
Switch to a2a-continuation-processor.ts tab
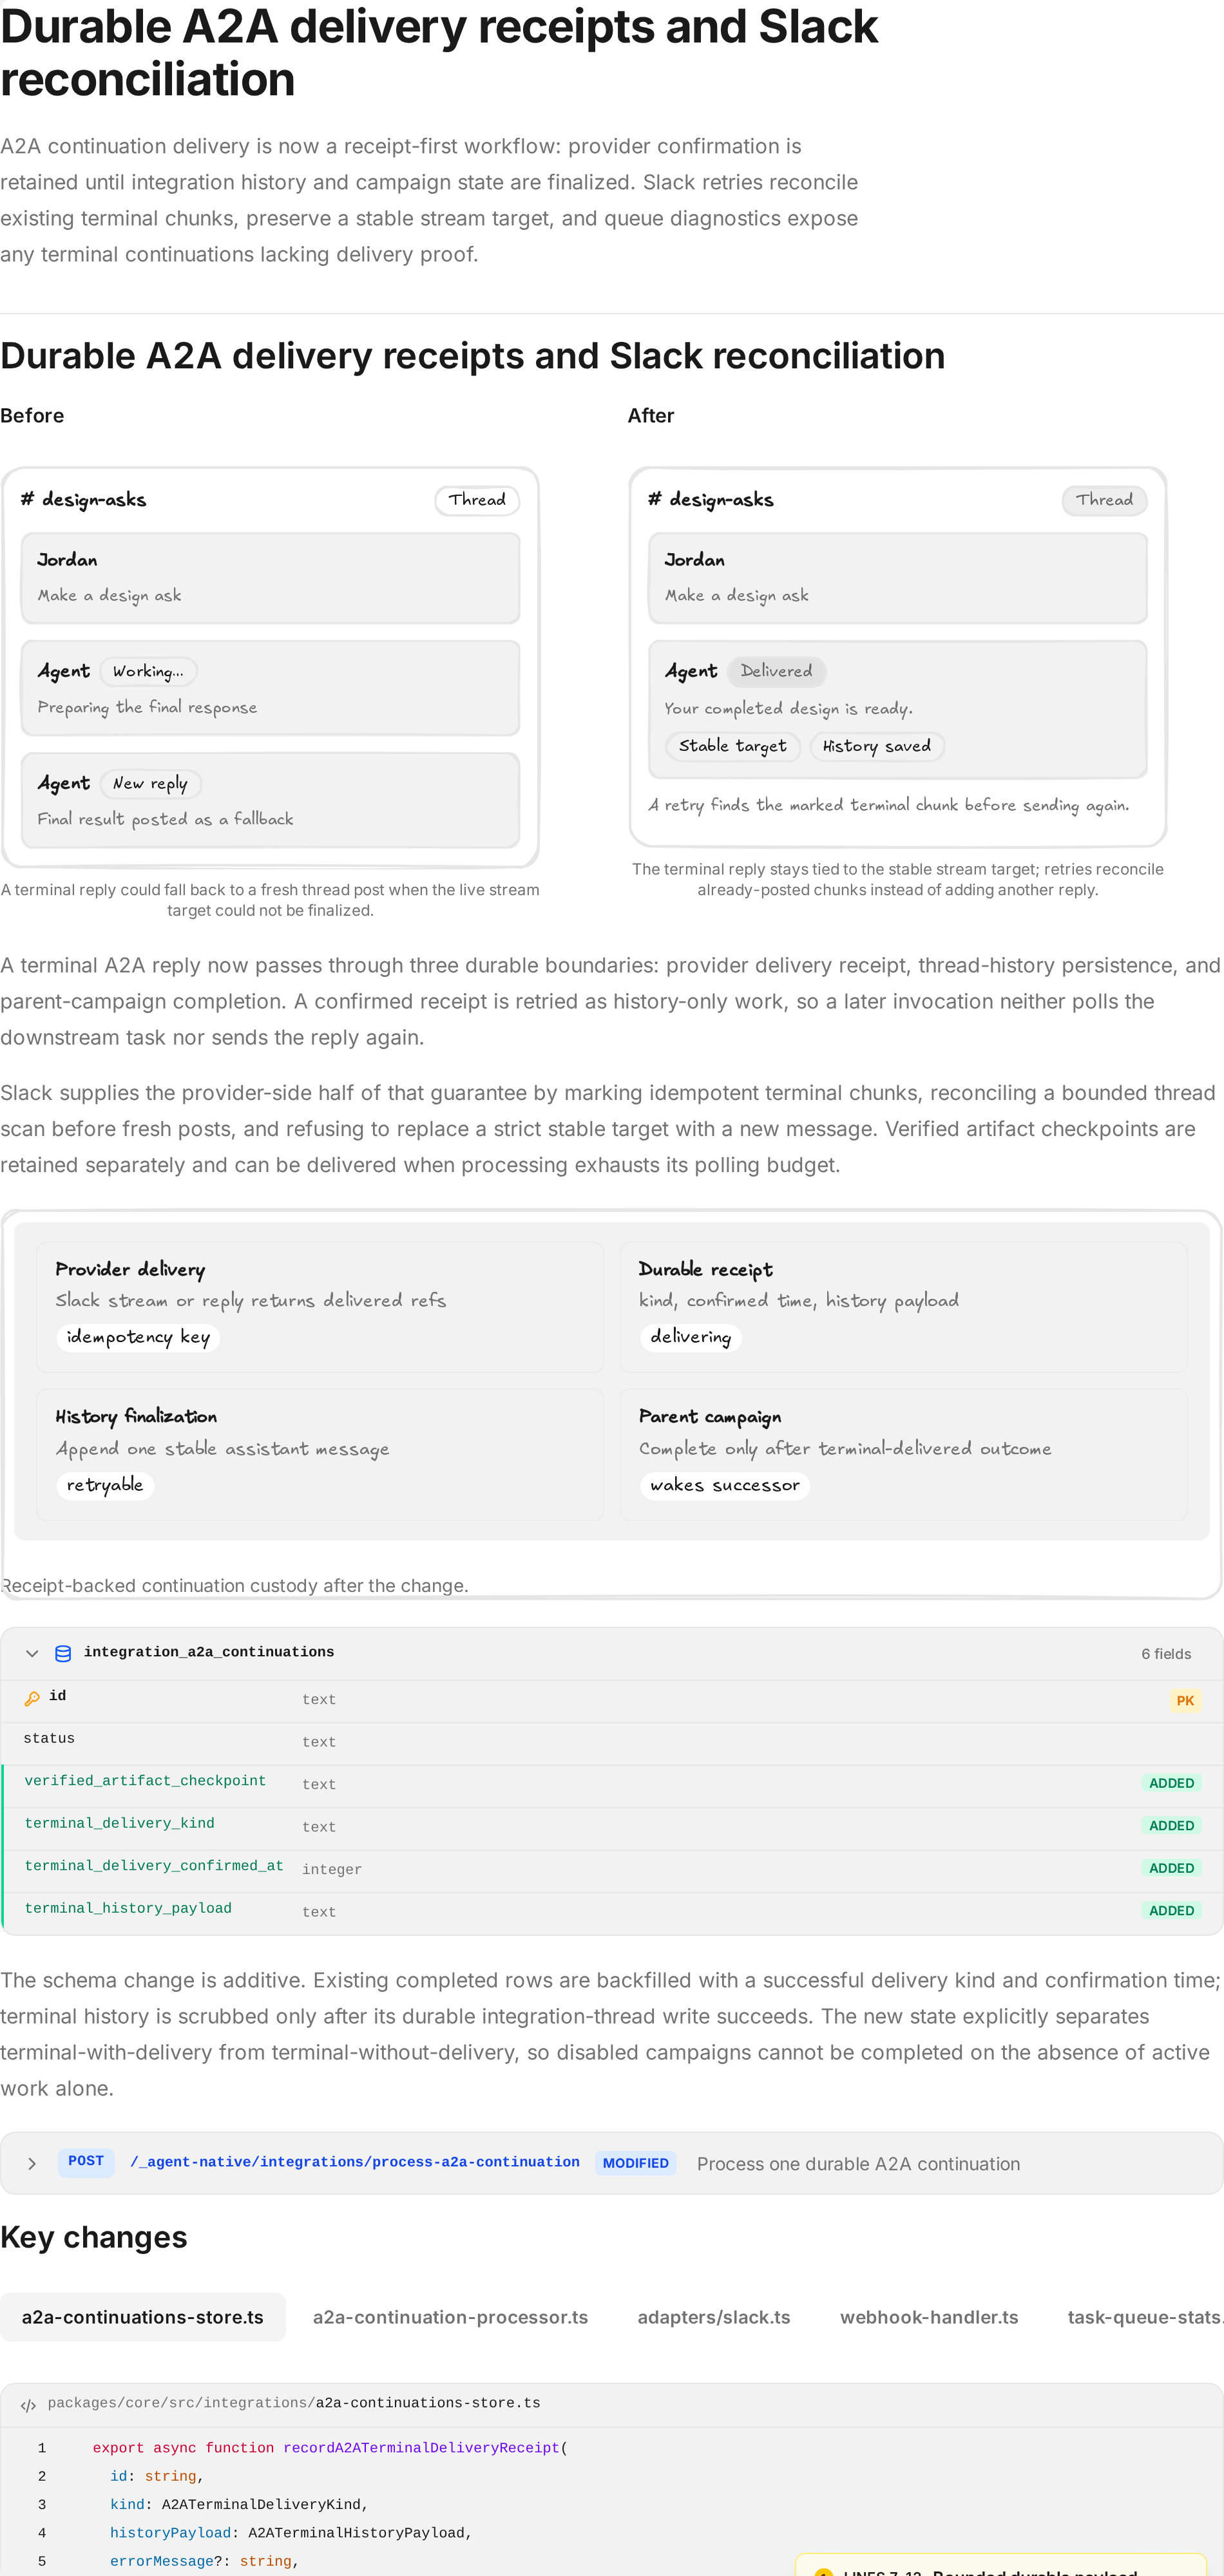[450, 2317]
